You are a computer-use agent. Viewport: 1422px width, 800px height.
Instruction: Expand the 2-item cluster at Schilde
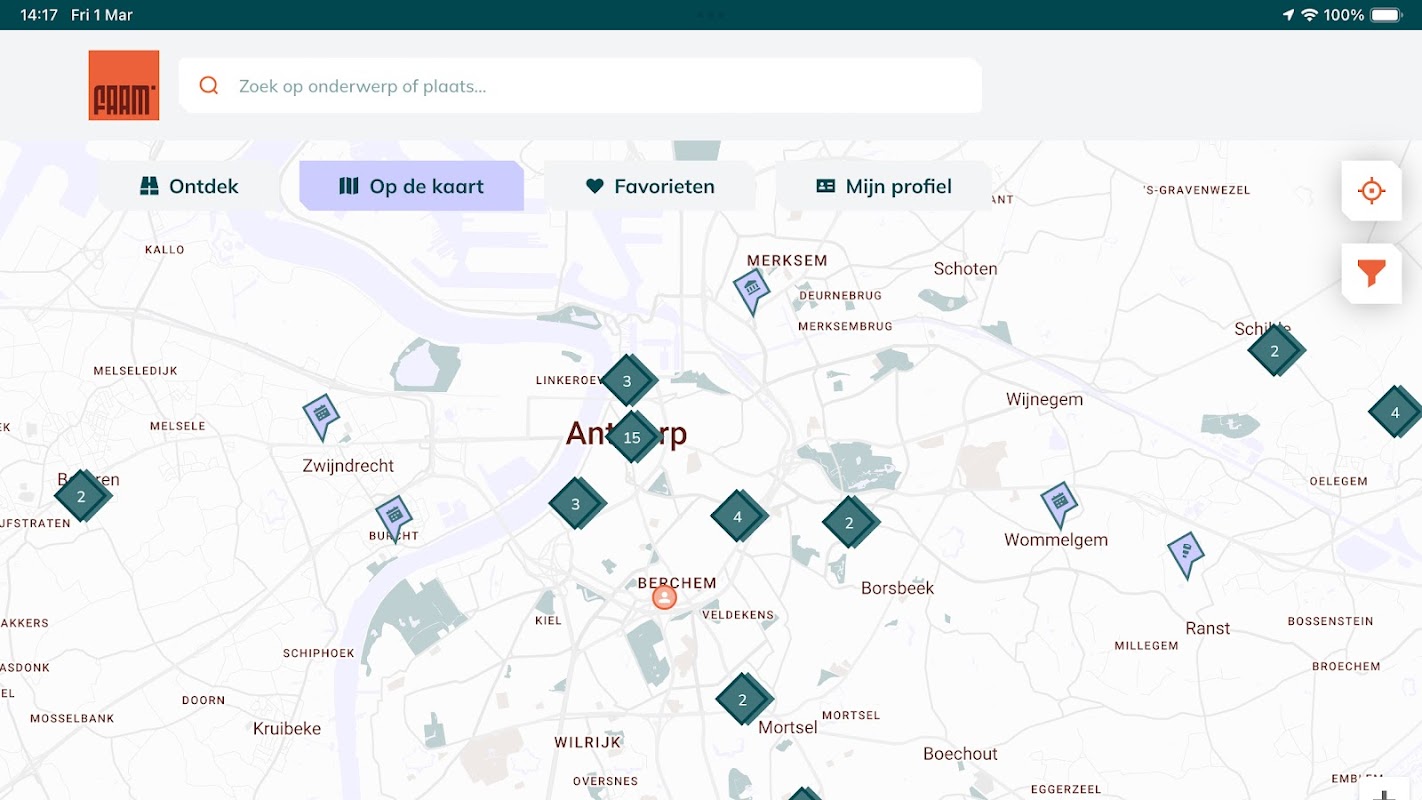pyautogui.click(x=1275, y=351)
